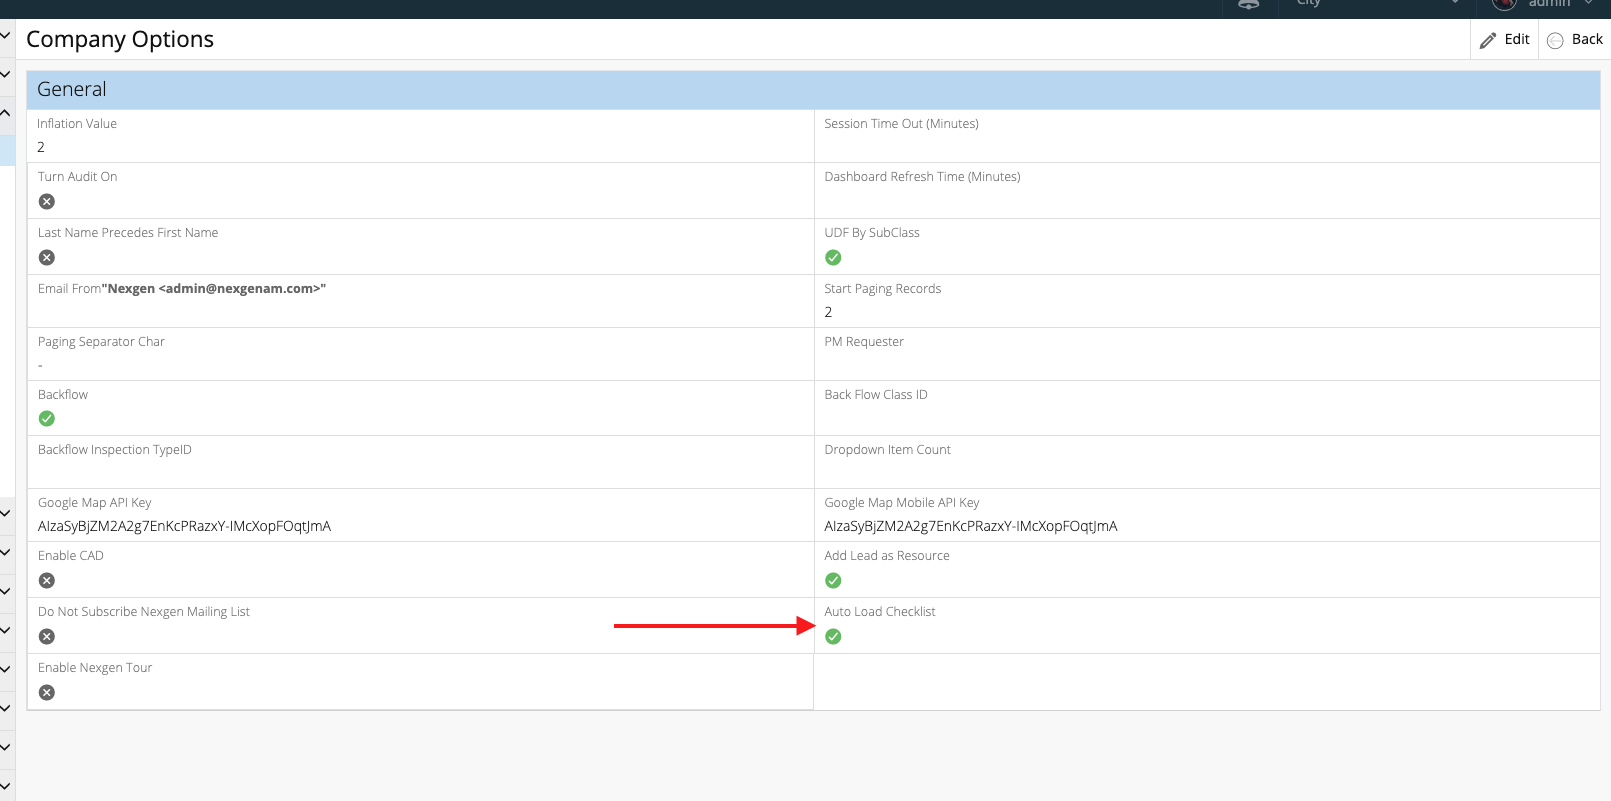The width and height of the screenshot is (1611, 801).
Task: Click the Back button
Action: (1575, 39)
